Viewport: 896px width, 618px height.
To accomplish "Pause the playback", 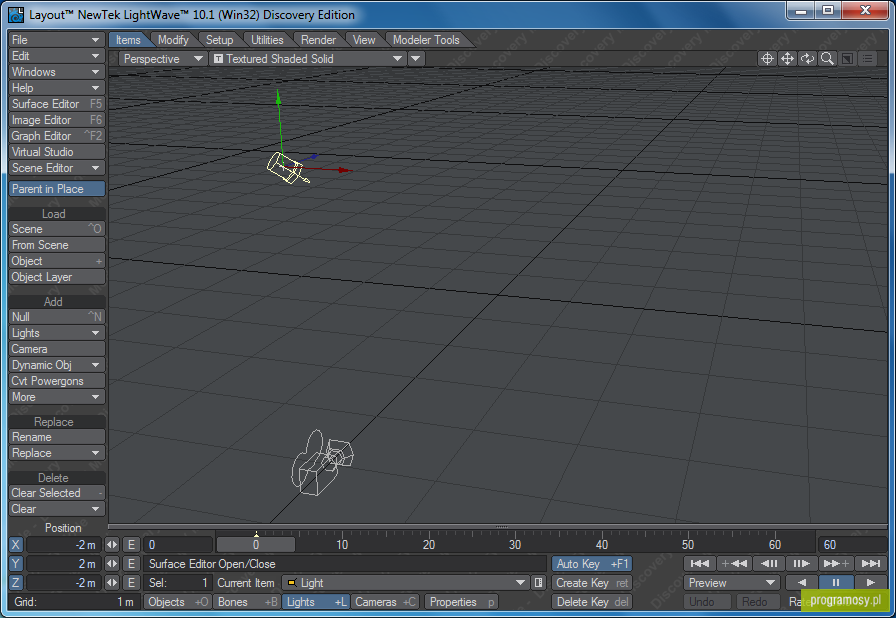I will [836, 583].
